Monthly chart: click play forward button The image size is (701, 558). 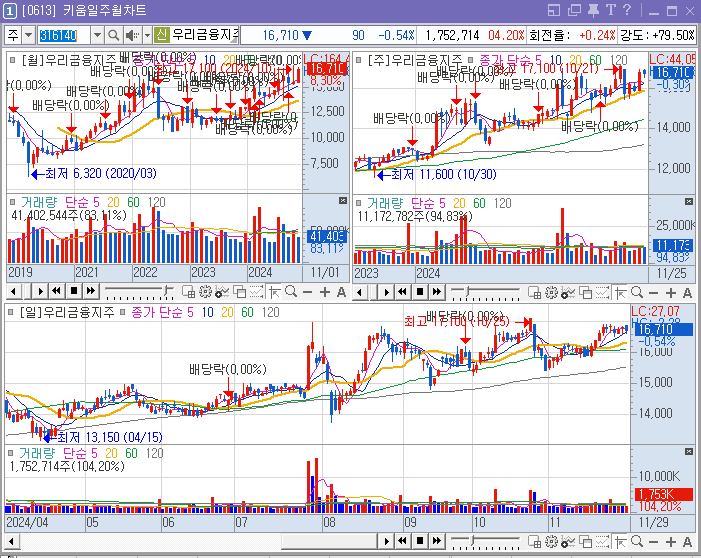click(x=40, y=292)
